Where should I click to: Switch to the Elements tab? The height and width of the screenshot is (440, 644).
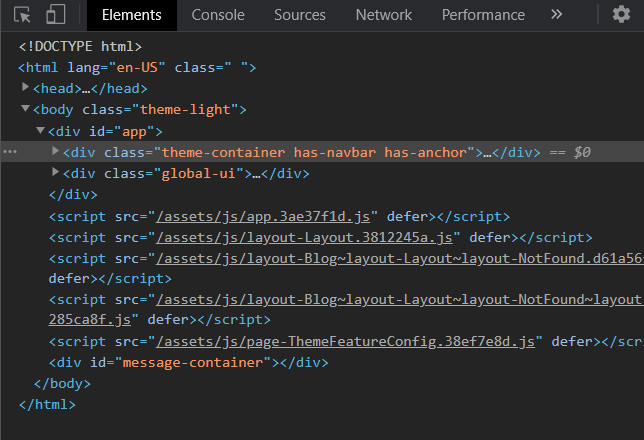pyautogui.click(x=132, y=15)
